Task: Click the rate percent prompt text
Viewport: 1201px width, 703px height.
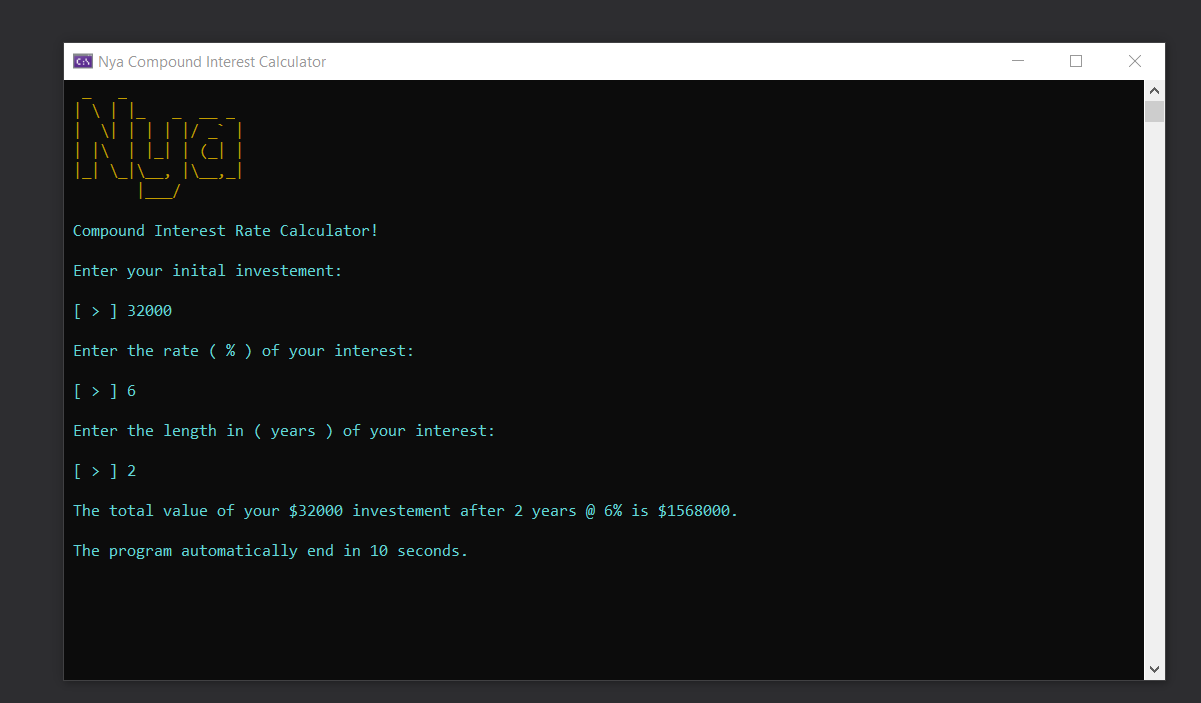Action: coord(243,350)
